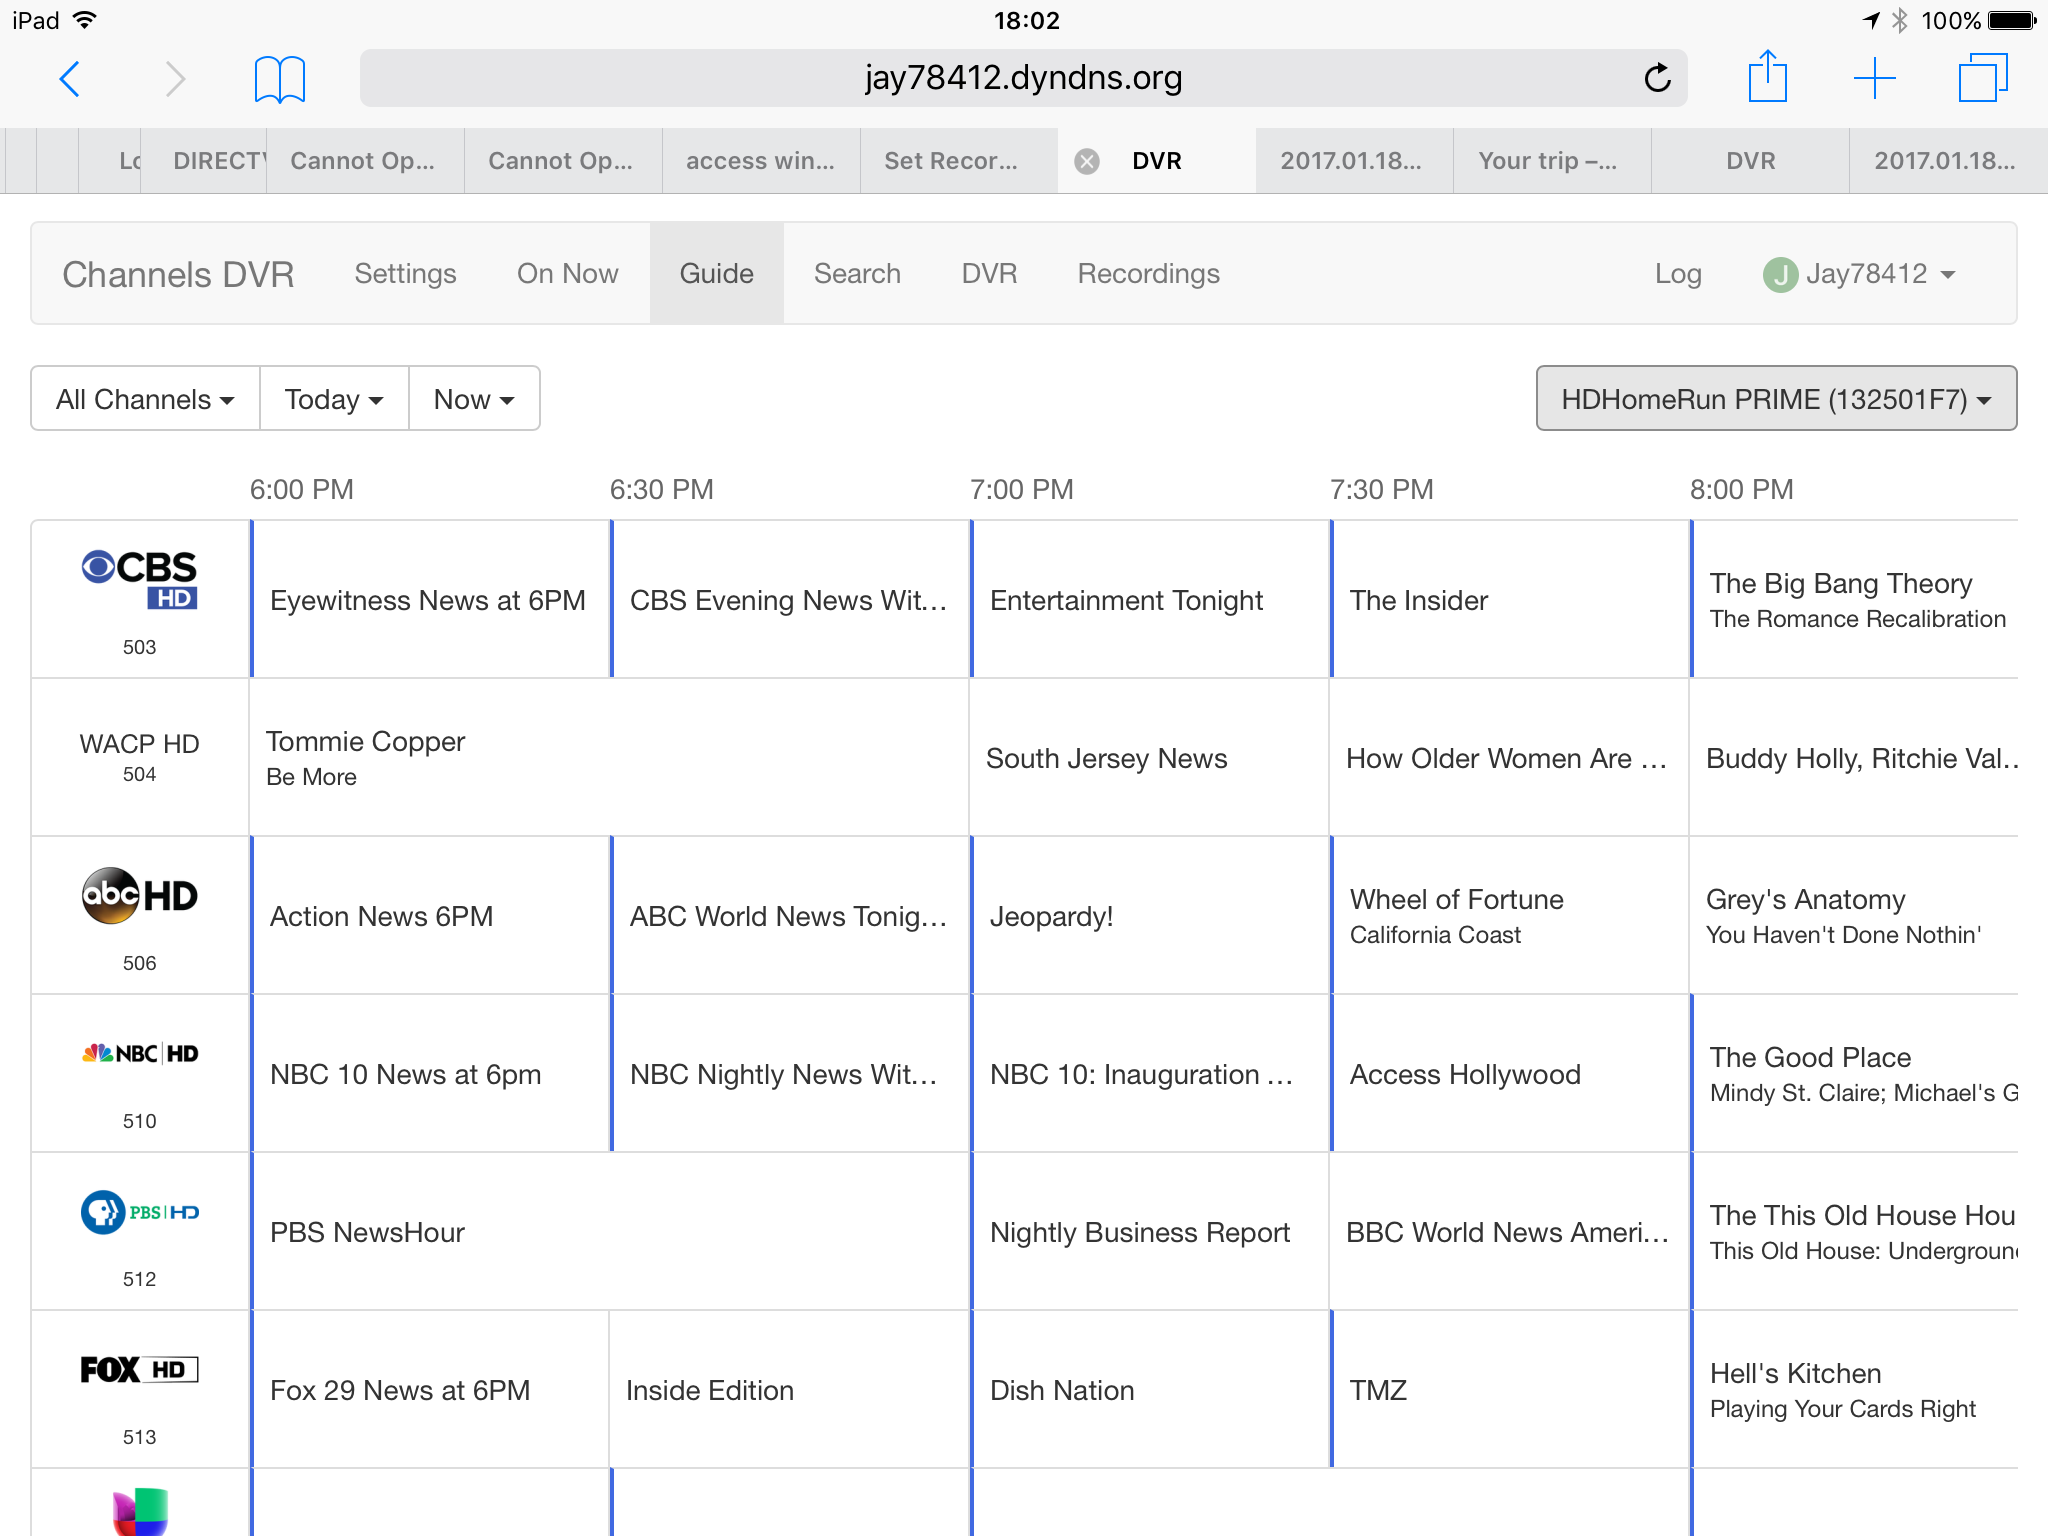Expand the Today date dropdown
This screenshot has height=1536, width=2048.
click(333, 399)
